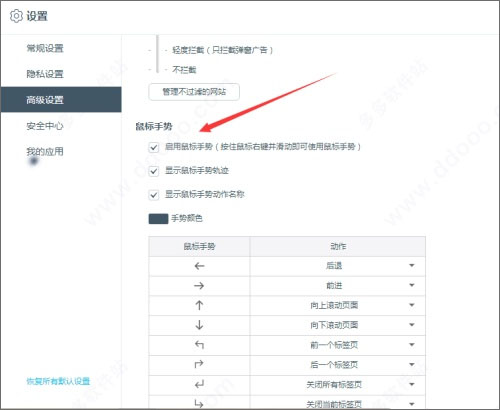Toggle 显示鼠标手势轨迹 checkbox

pyautogui.click(x=154, y=171)
